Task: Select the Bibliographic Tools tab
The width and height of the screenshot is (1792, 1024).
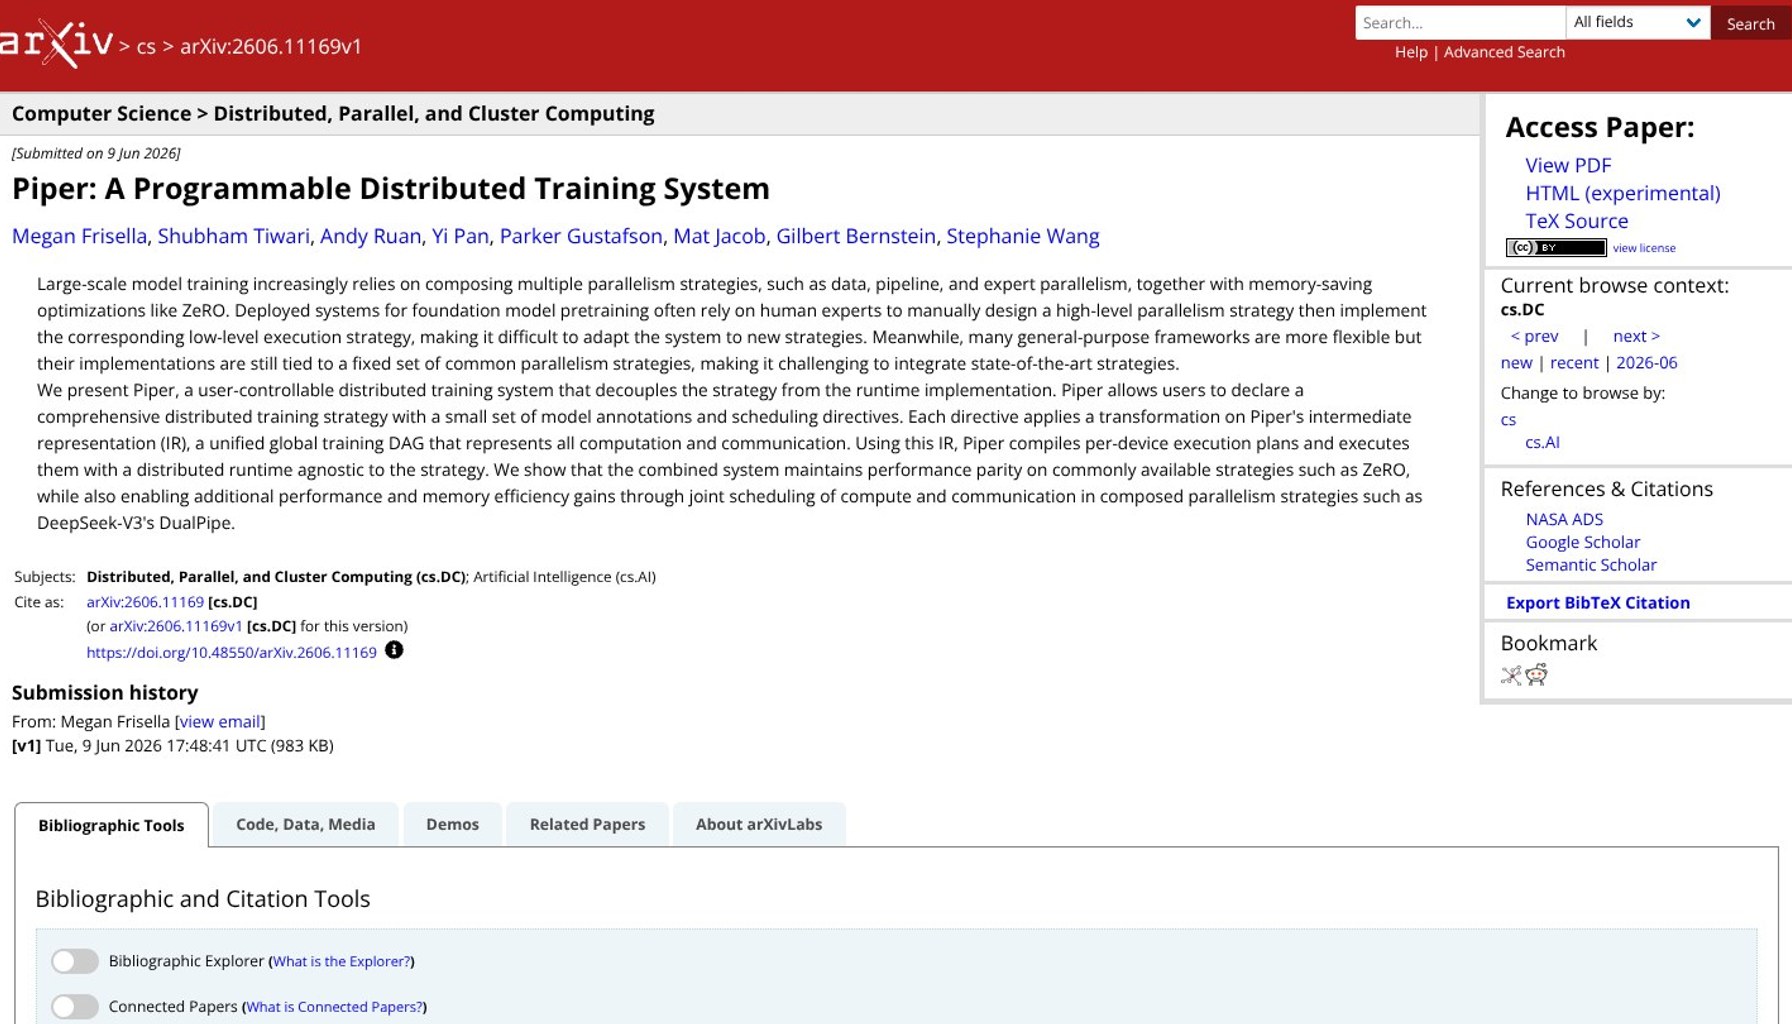Action: pos(111,825)
